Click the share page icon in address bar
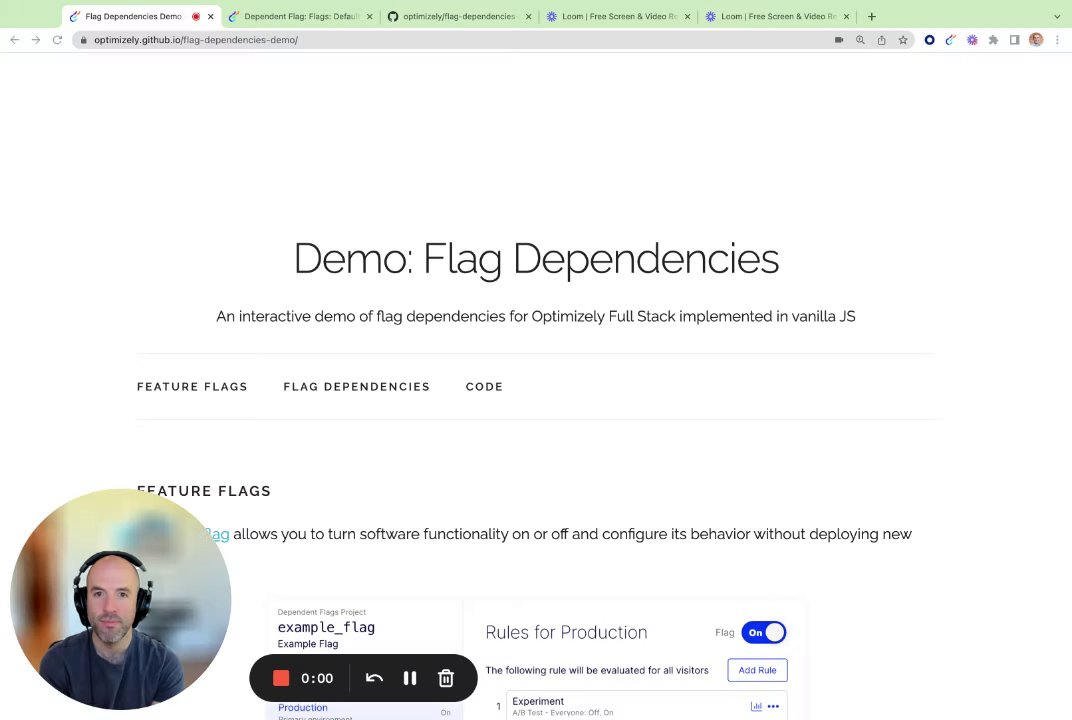 pyautogui.click(x=881, y=40)
